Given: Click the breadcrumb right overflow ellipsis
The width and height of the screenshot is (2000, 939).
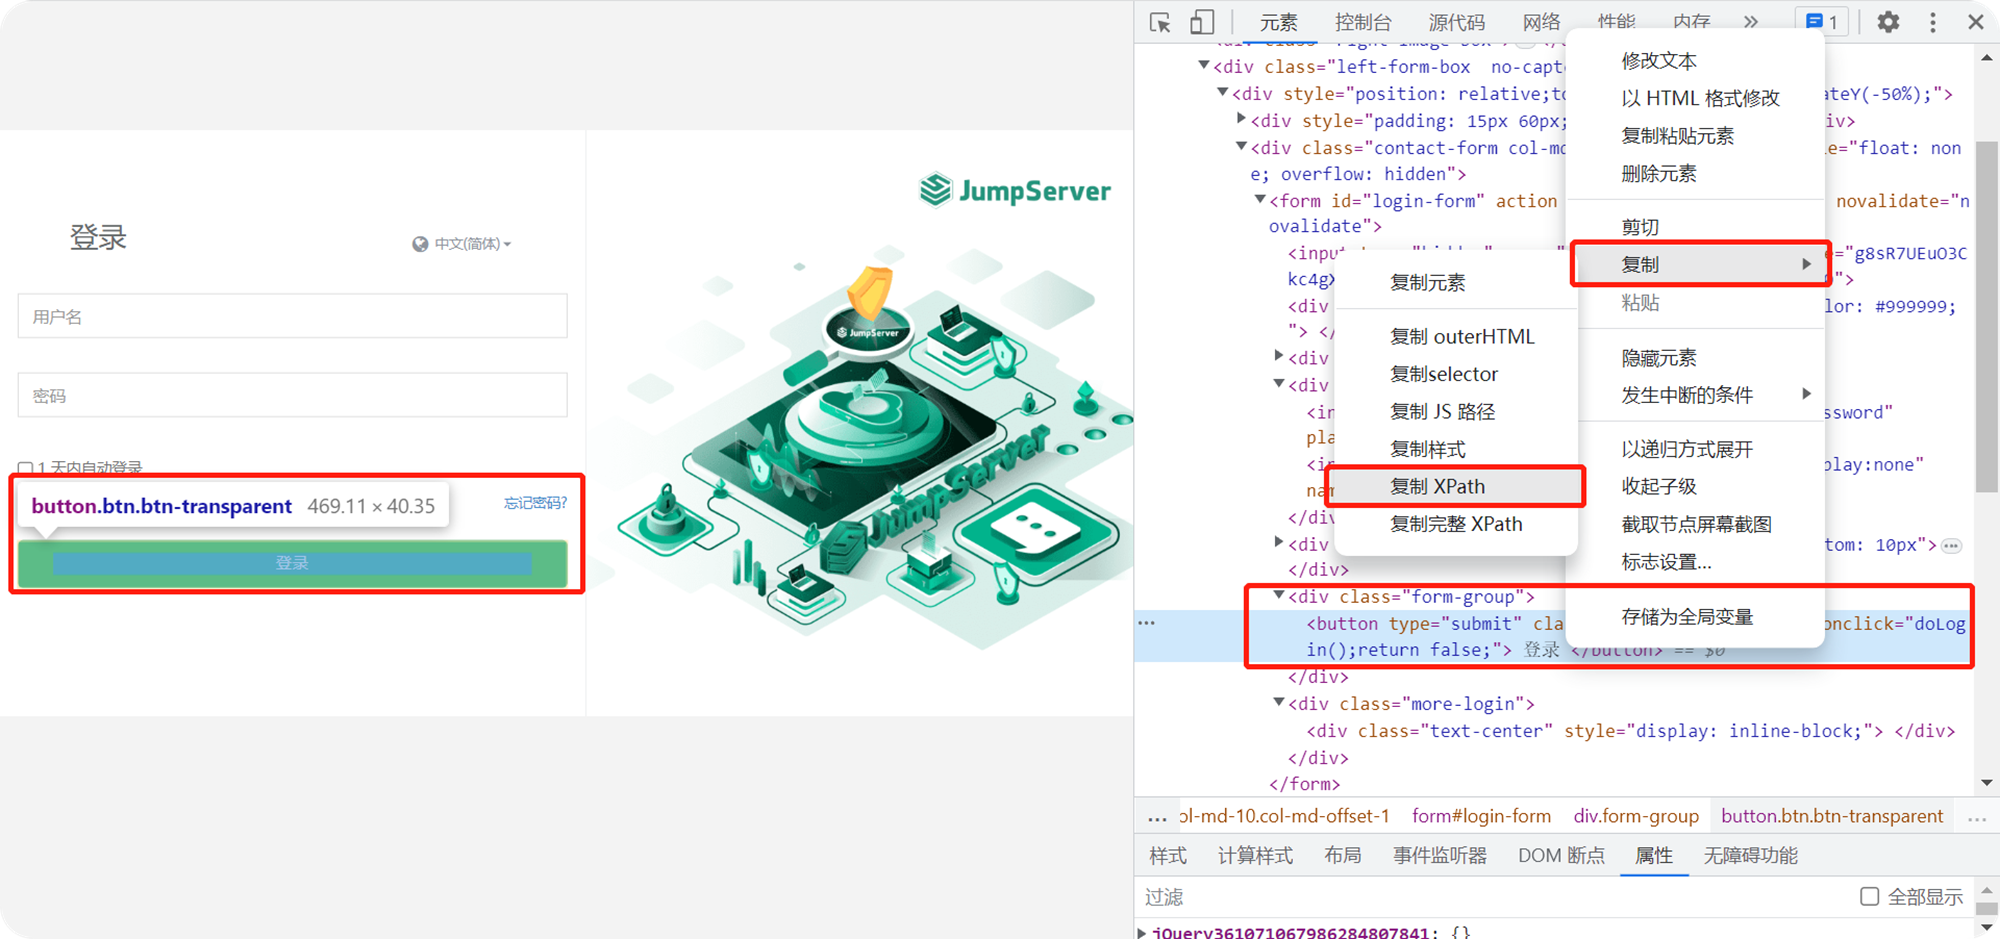Looking at the screenshot, I should click(1977, 818).
